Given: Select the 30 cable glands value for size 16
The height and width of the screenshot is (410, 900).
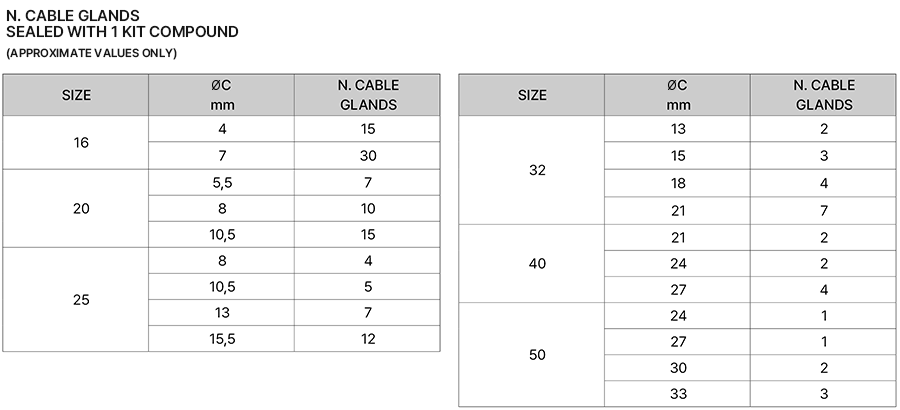Looking at the screenshot, I should click(x=368, y=156).
